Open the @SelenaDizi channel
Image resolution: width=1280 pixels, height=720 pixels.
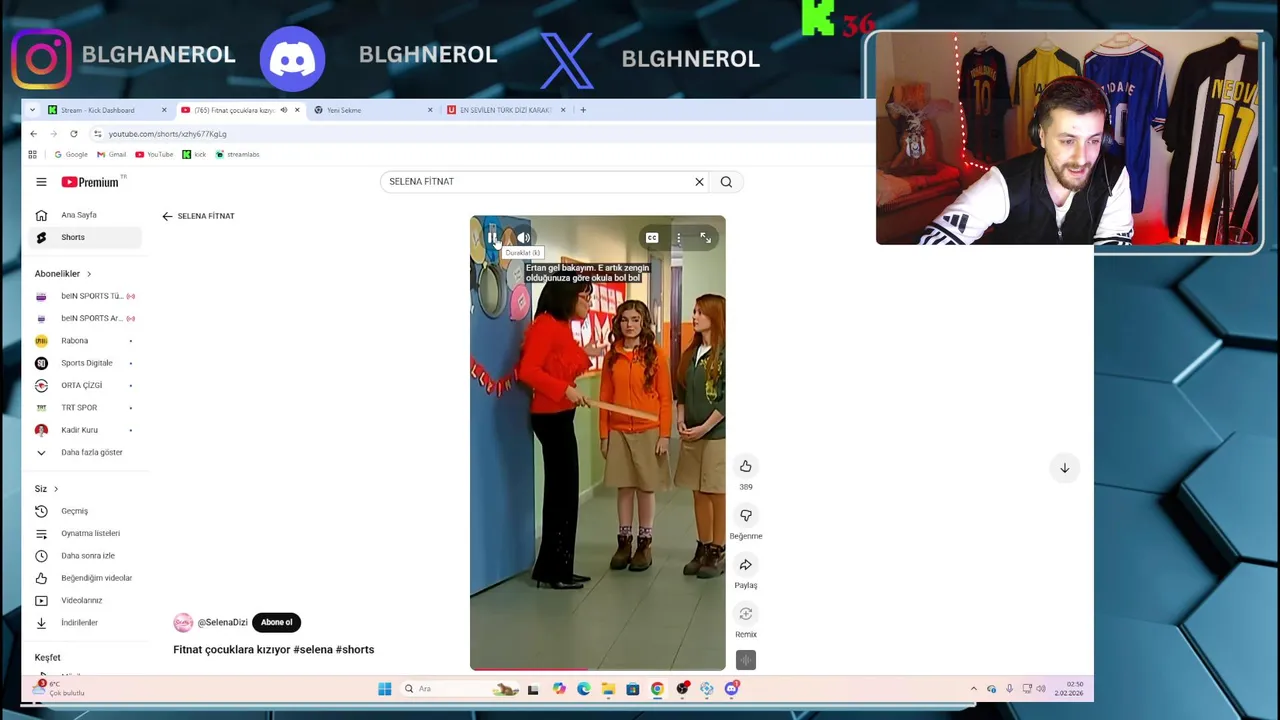point(222,622)
